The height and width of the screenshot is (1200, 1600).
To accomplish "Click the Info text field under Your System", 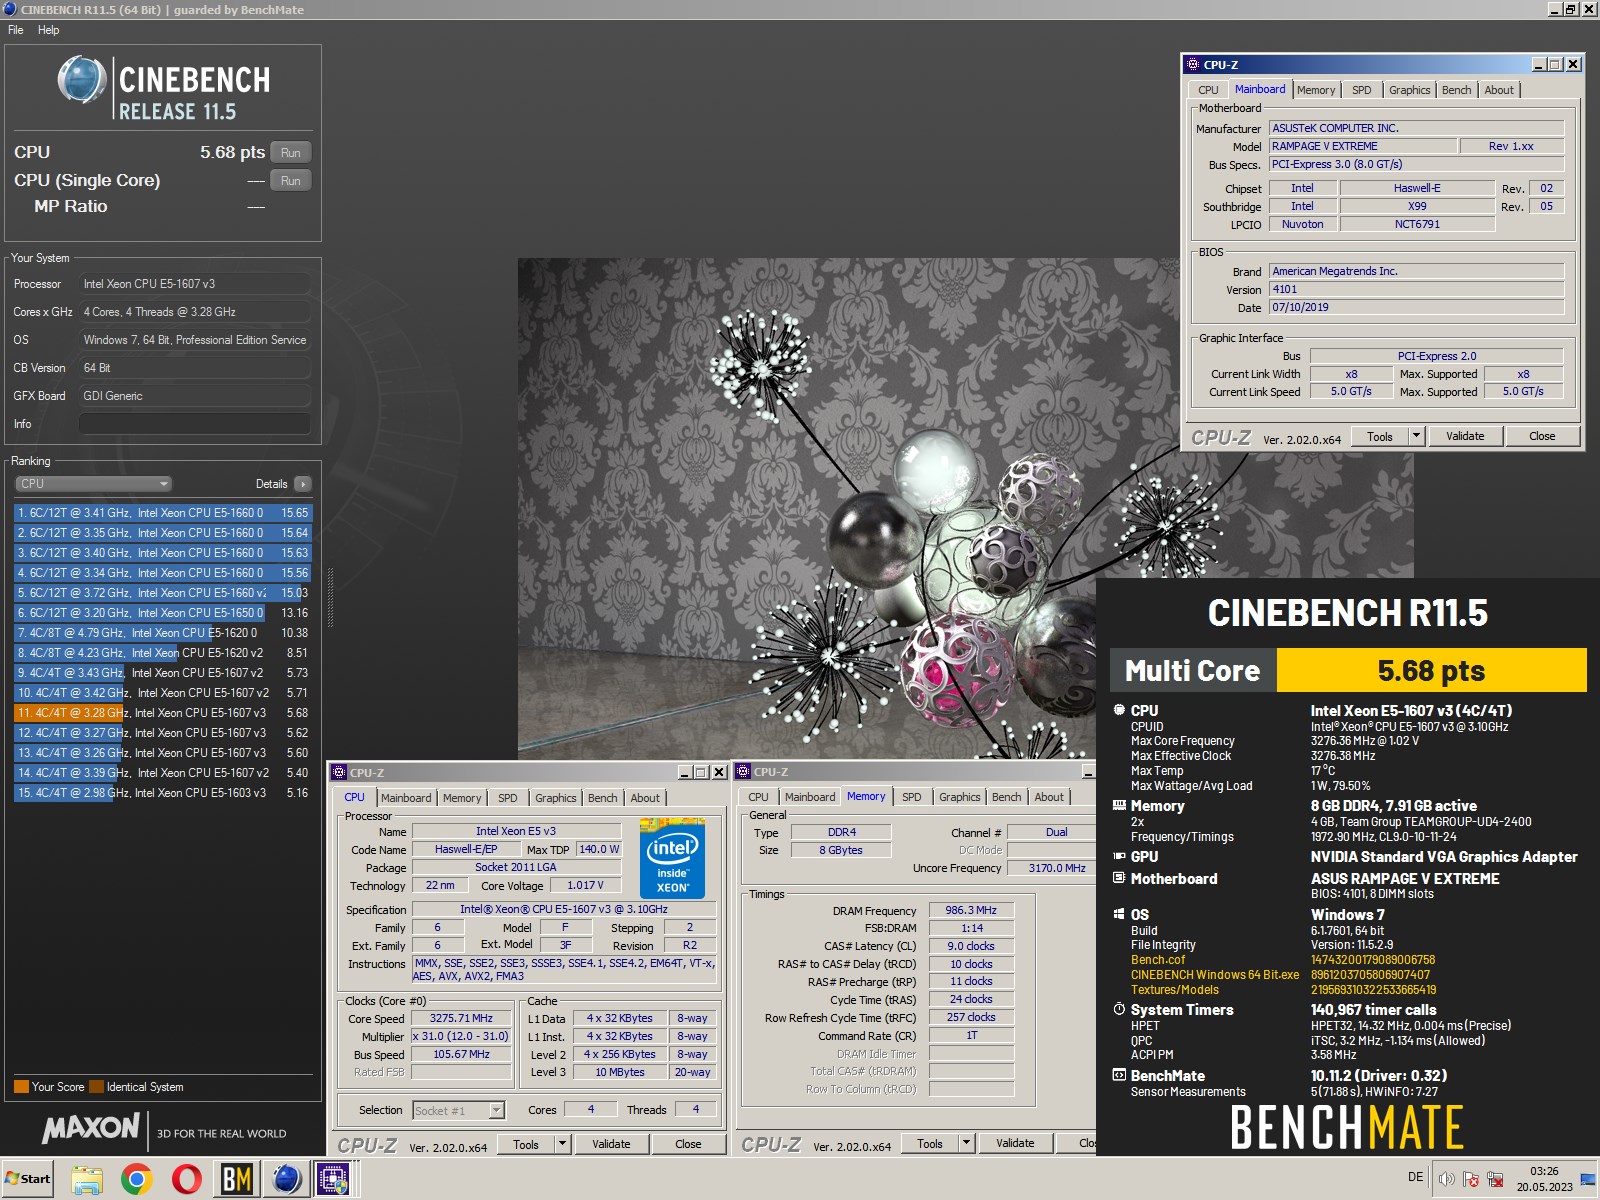I will (x=195, y=424).
